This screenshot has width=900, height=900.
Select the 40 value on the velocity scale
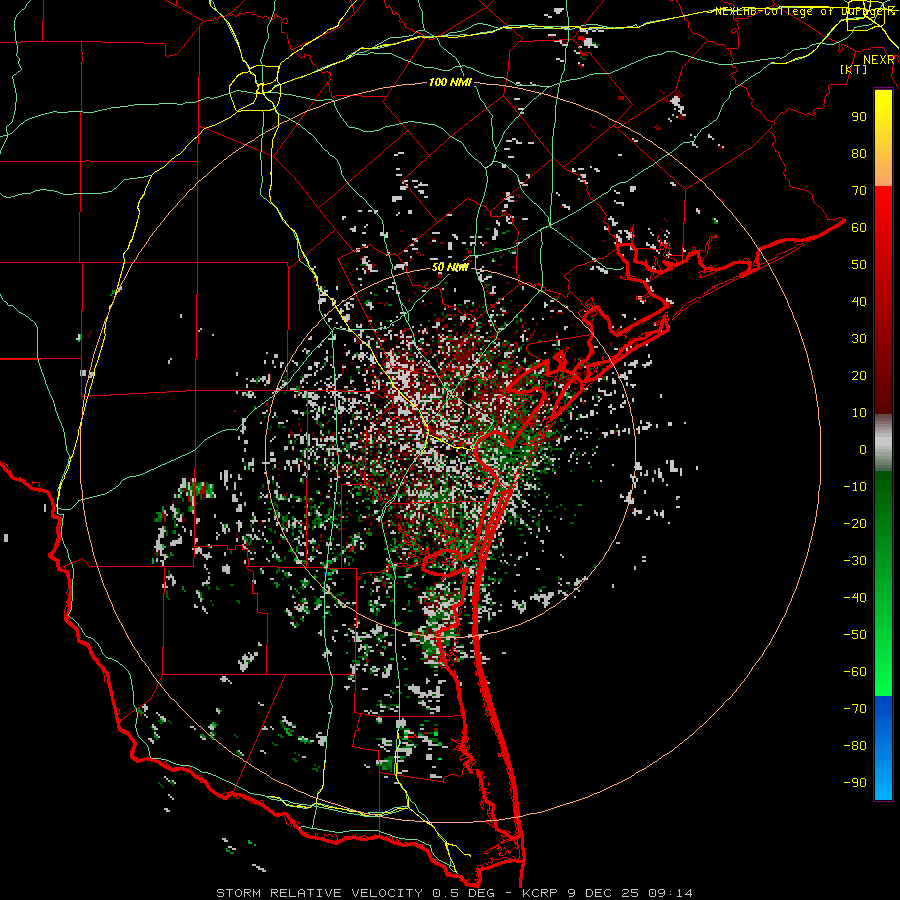click(859, 301)
